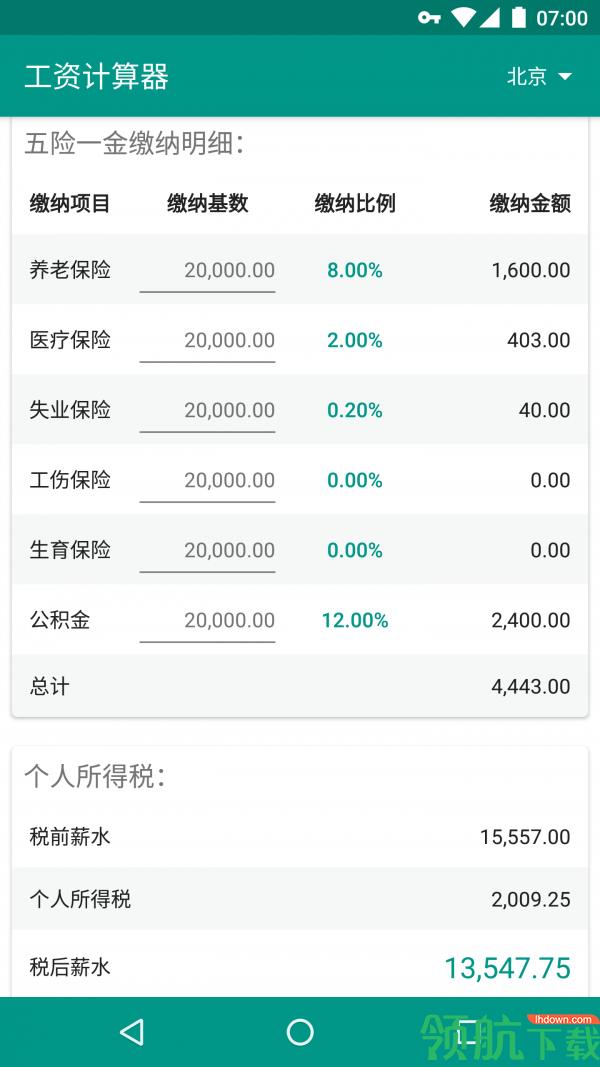
Task: Expand the city selector arrow
Action: coord(564,77)
